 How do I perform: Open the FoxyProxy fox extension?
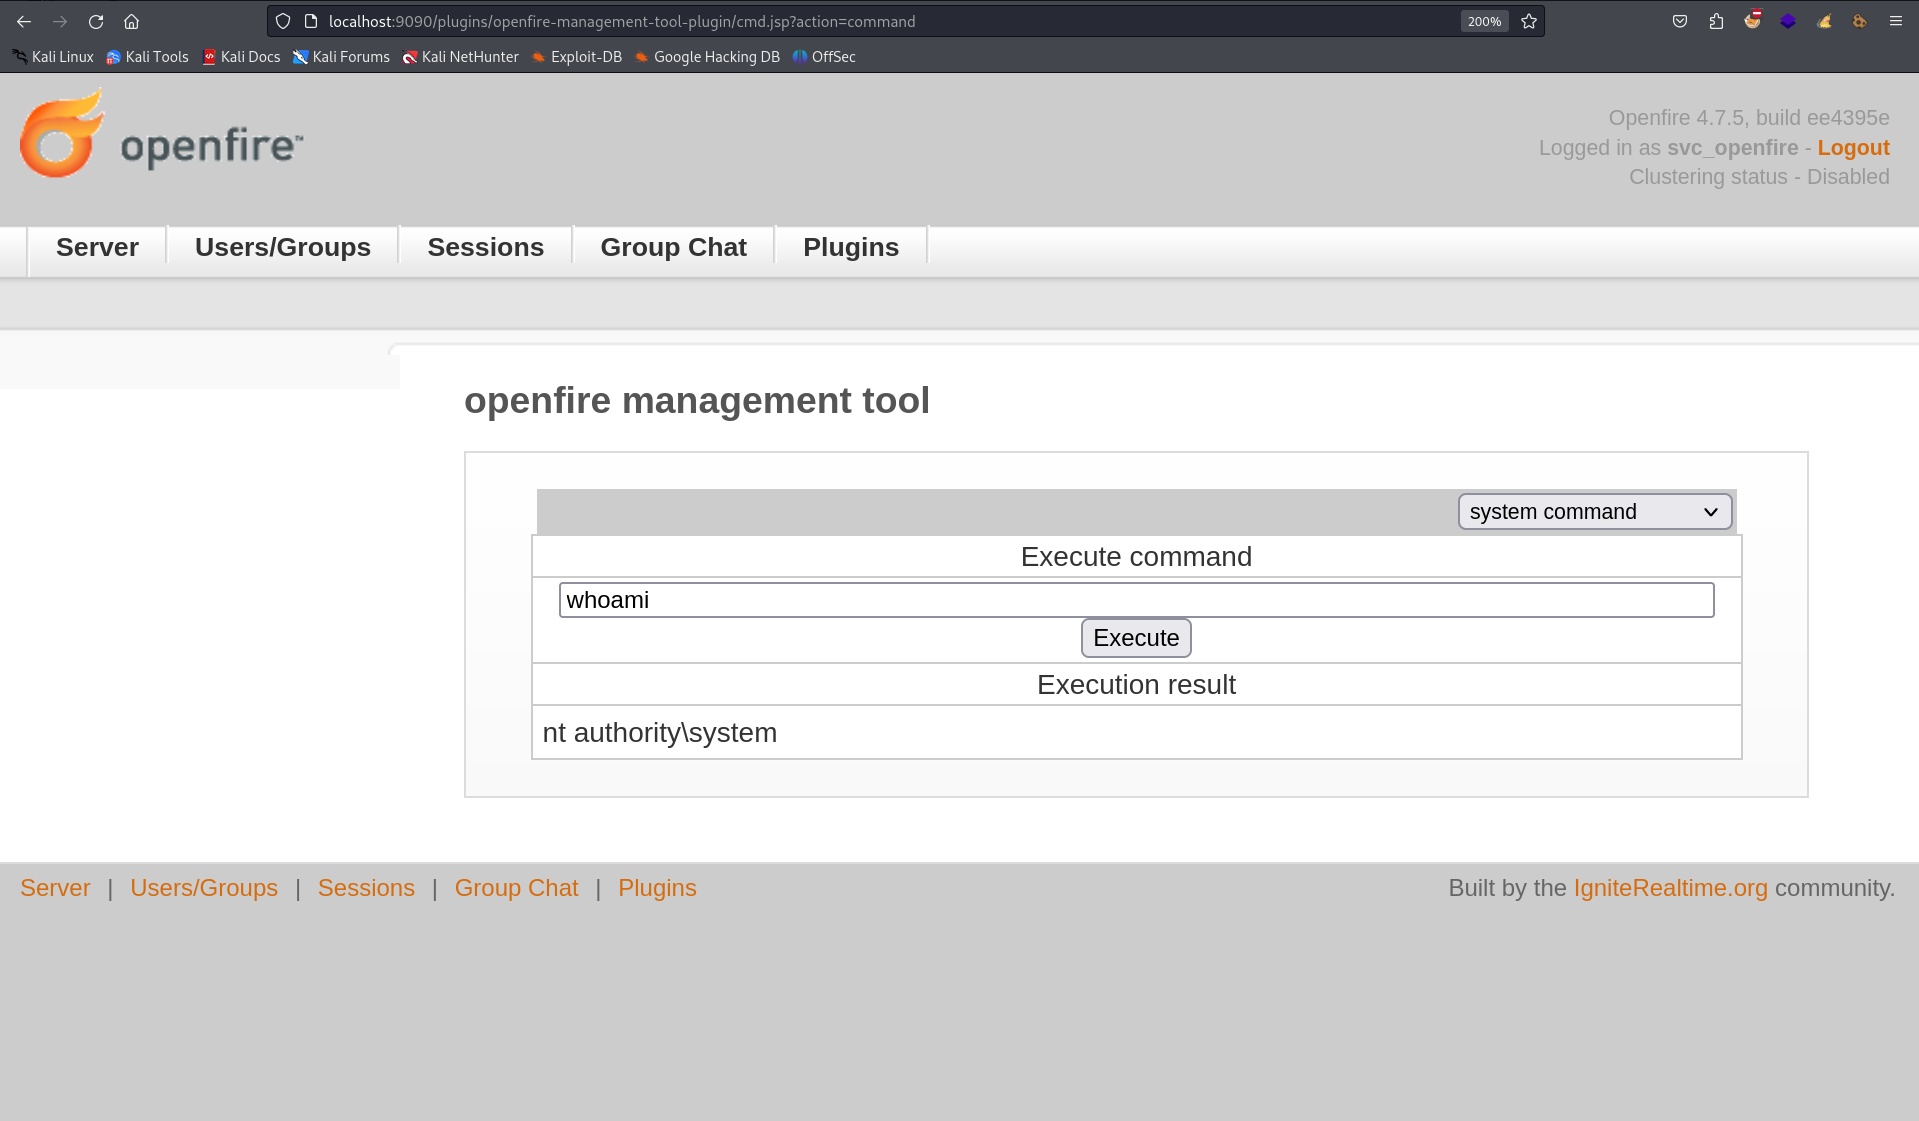[x=1752, y=21]
